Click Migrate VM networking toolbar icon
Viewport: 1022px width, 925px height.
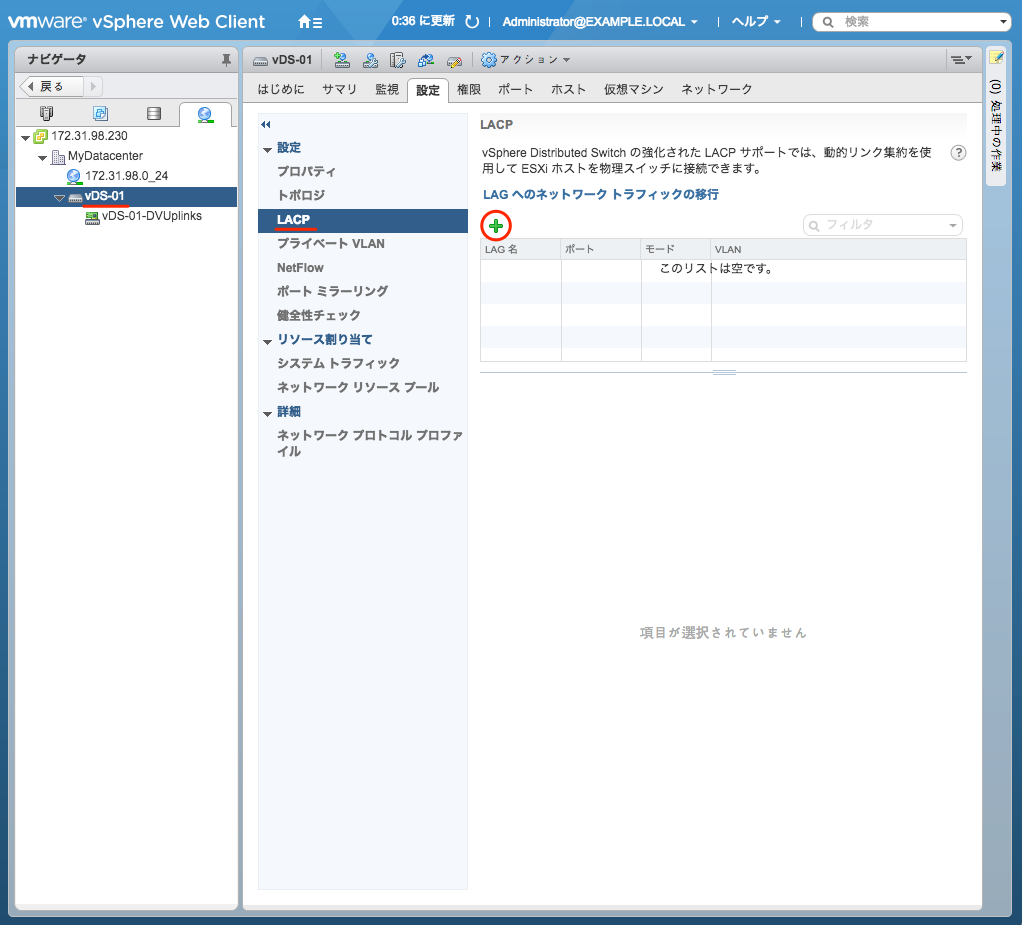pos(426,60)
